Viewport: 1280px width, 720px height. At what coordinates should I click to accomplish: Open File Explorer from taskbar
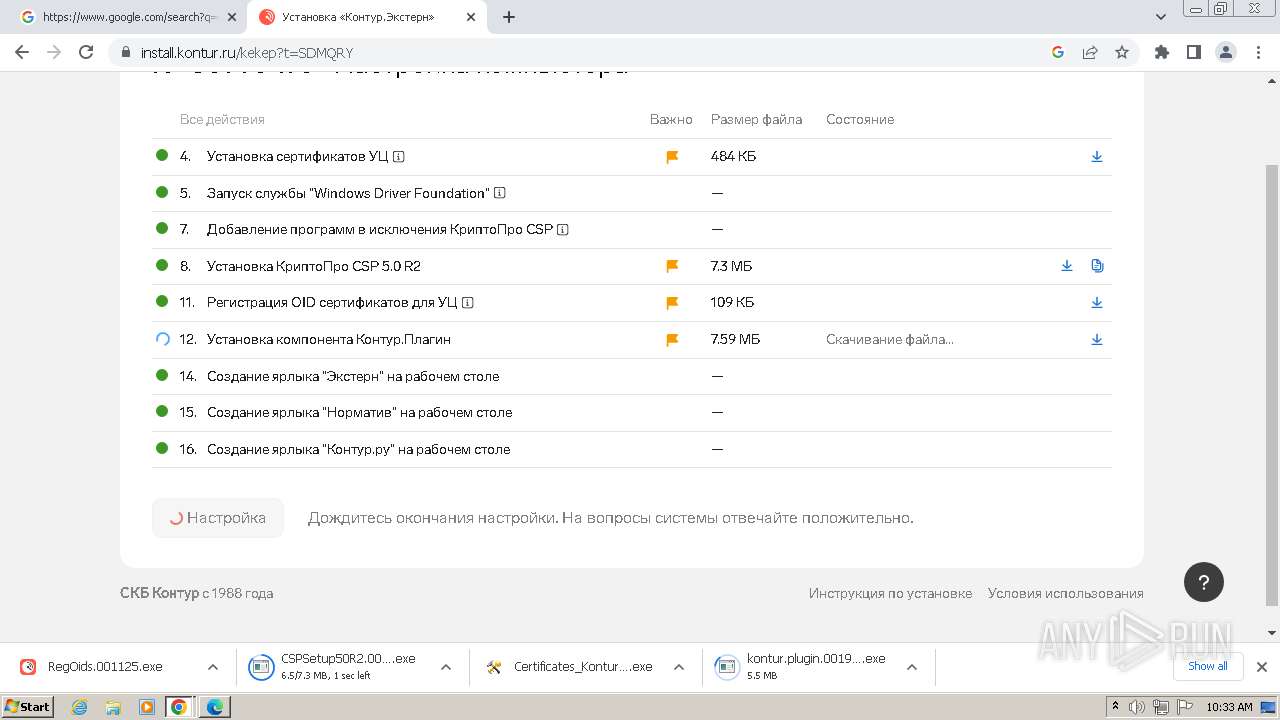tap(113, 707)
